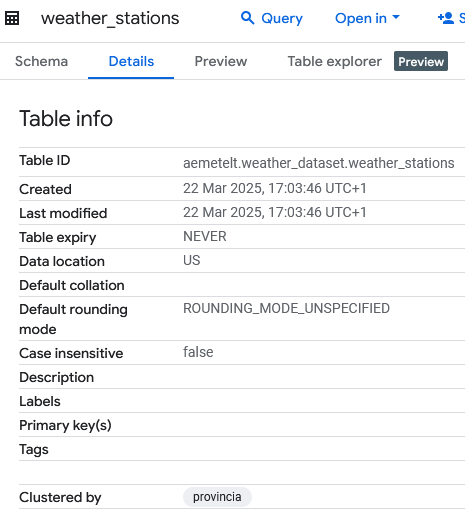Select the Details tab
The image size is (465, 522).
[131, 61]
